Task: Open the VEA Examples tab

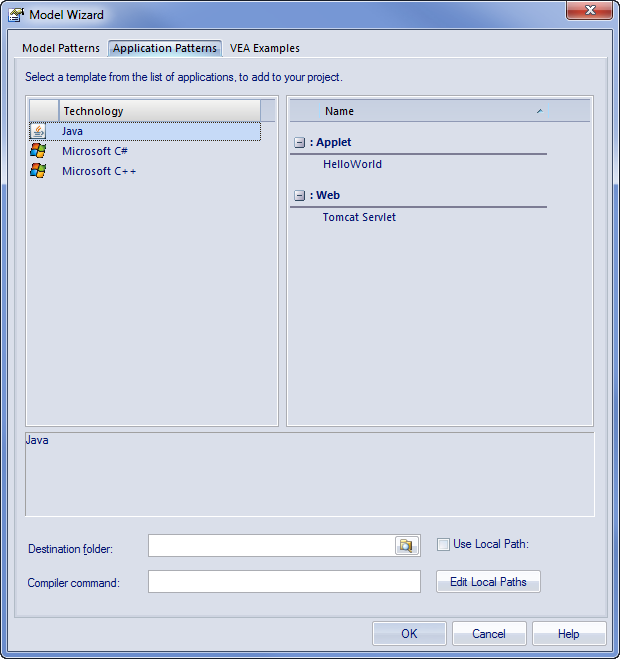Action: pos(264,48)
